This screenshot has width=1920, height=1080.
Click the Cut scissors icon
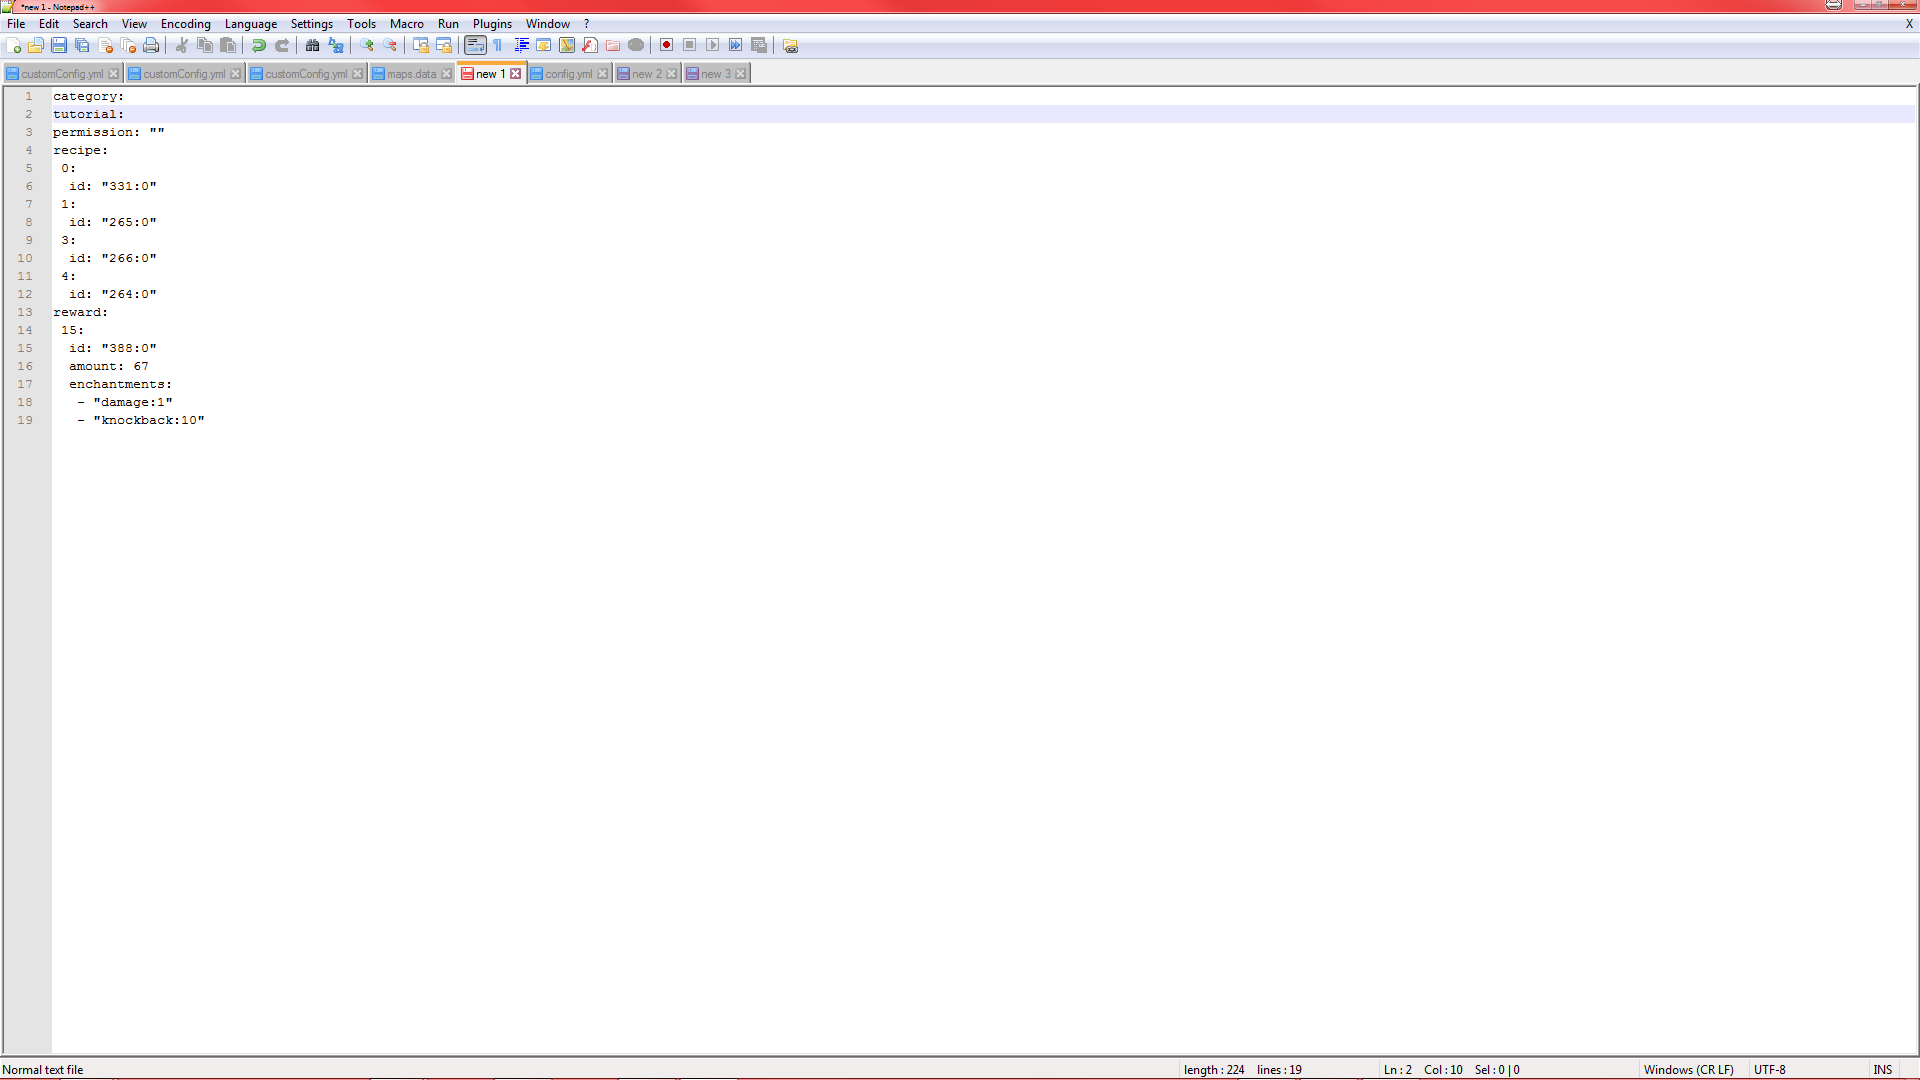(181, 45)
